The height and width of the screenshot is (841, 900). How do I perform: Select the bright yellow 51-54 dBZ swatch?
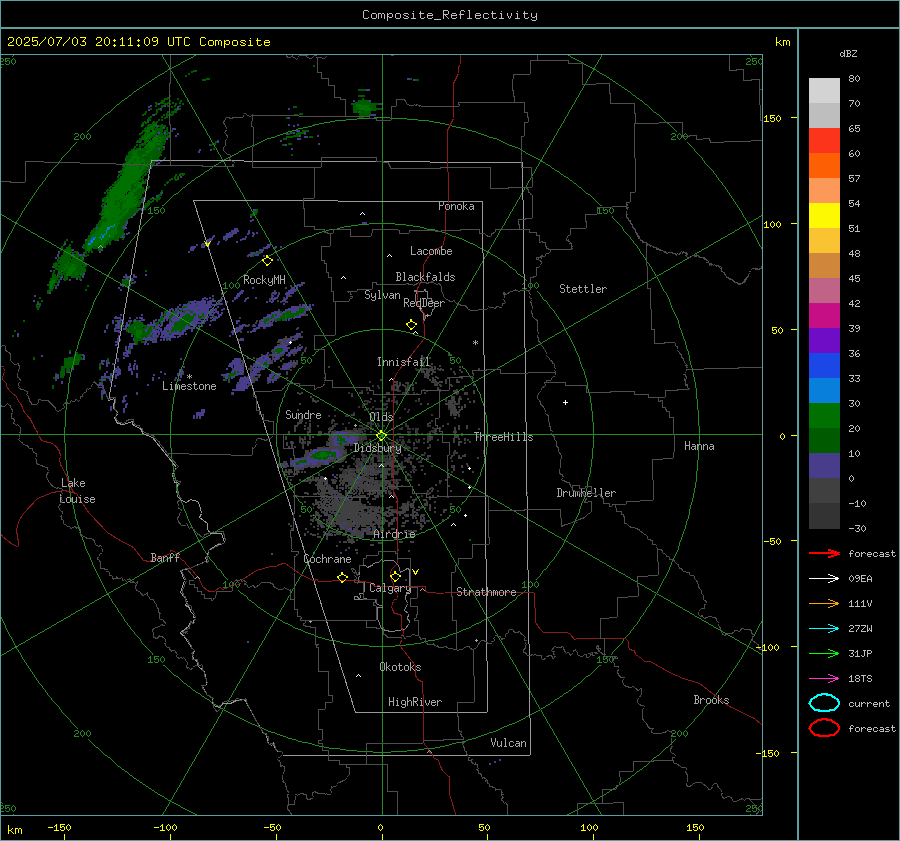click(824, 216)
